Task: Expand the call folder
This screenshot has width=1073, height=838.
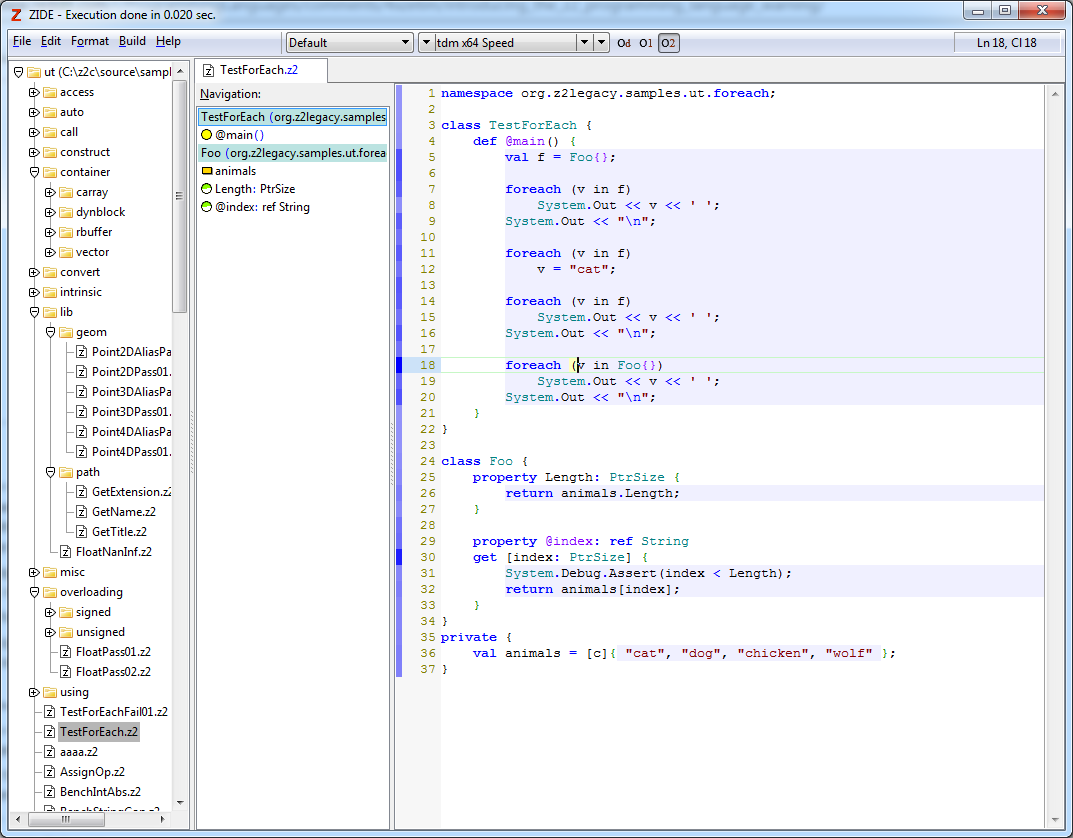Action: click(x=34, y=132)
